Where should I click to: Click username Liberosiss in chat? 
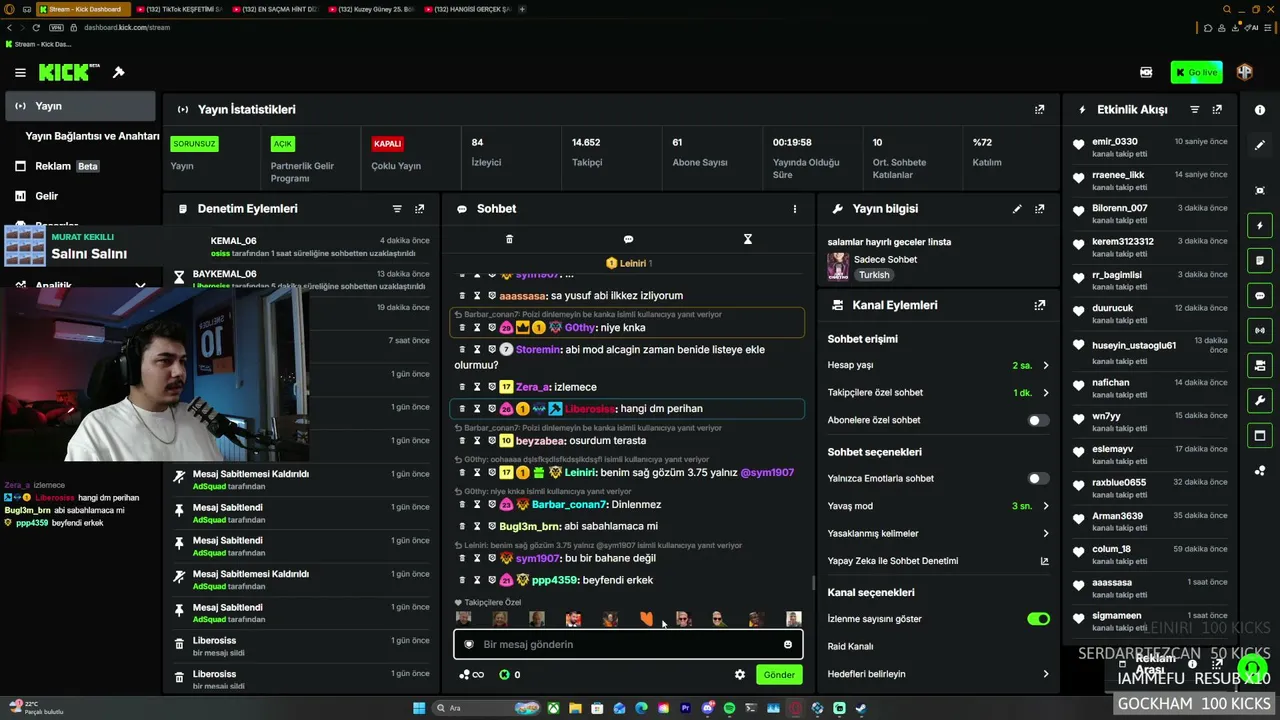589,408
